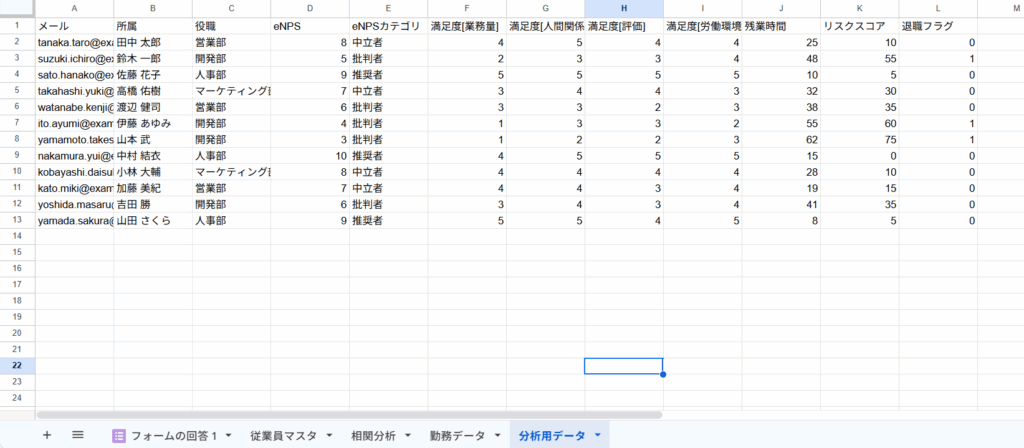This screenshot has height=448, width=1024.
Task: Click the select-all corner box
Action: 17,8
